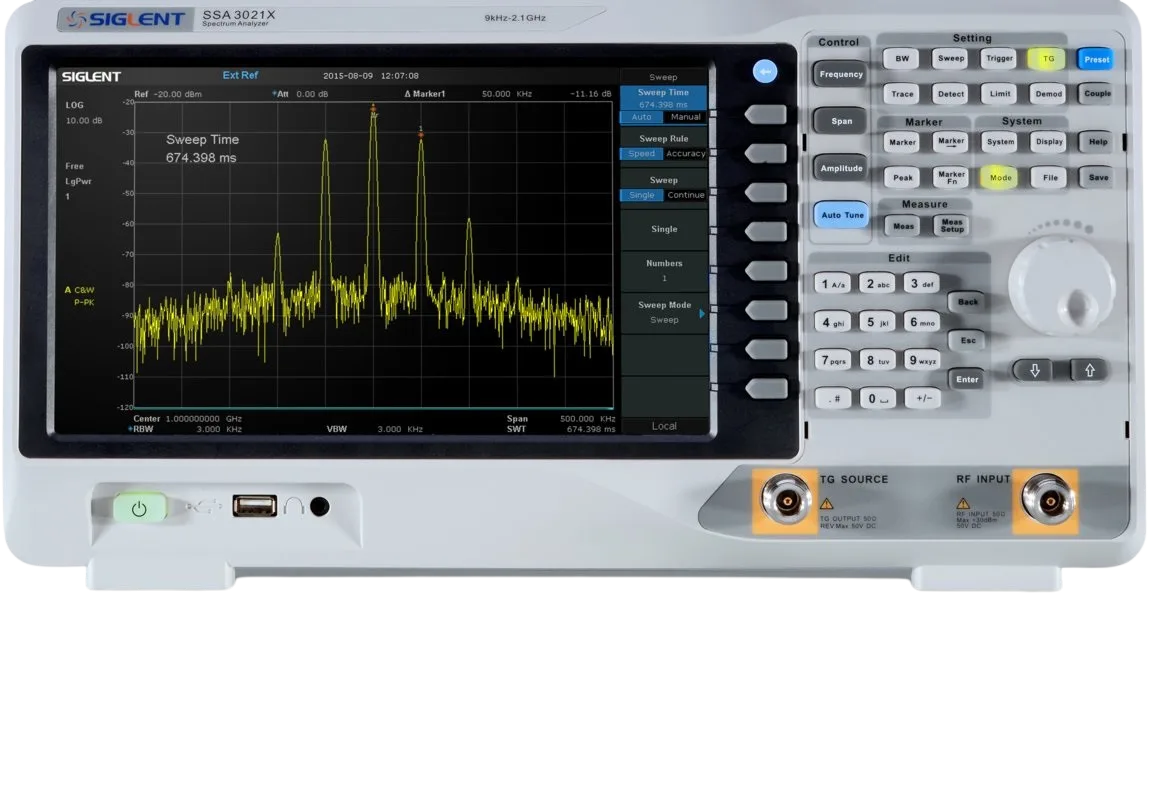Click the RF INPUT connector
This screenshot has height=796, width=1150.
(1045, 500)
